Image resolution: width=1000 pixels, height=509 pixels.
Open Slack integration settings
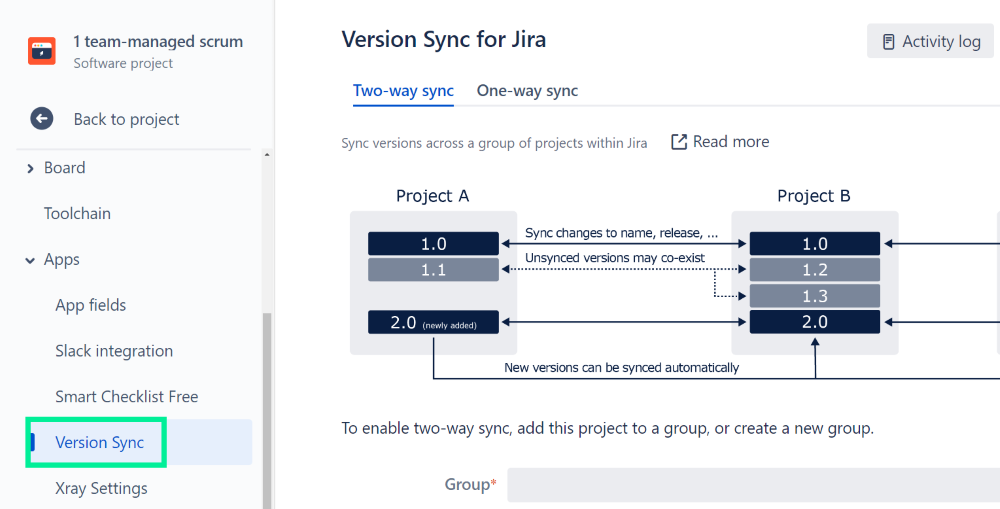coord(114,351)
